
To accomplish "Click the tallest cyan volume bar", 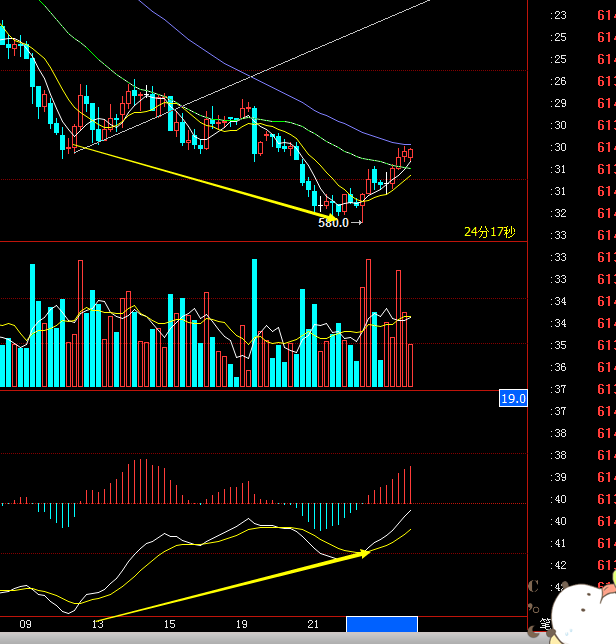I will pos(254,323).
